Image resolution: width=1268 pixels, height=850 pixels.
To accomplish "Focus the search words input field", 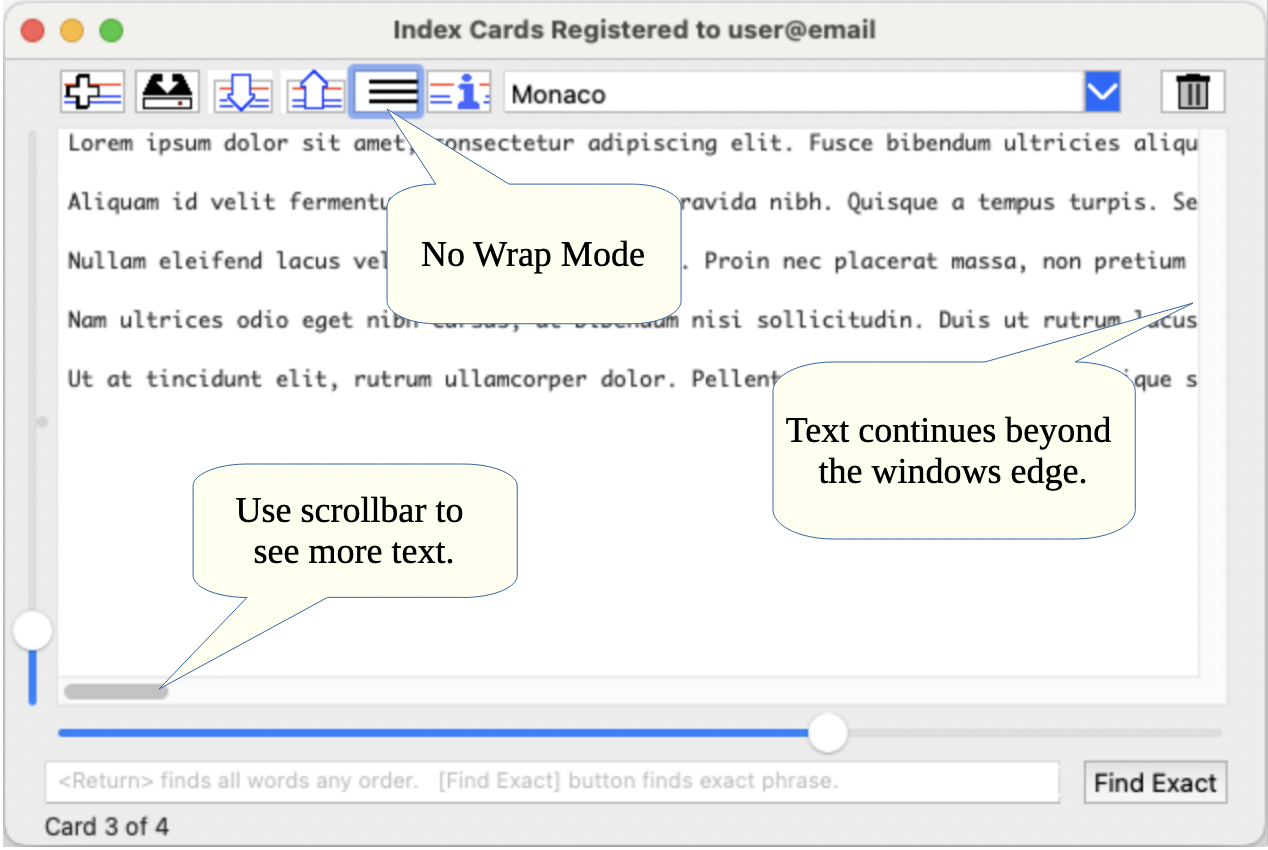I will pyautogui.click(x=551, y=782).
